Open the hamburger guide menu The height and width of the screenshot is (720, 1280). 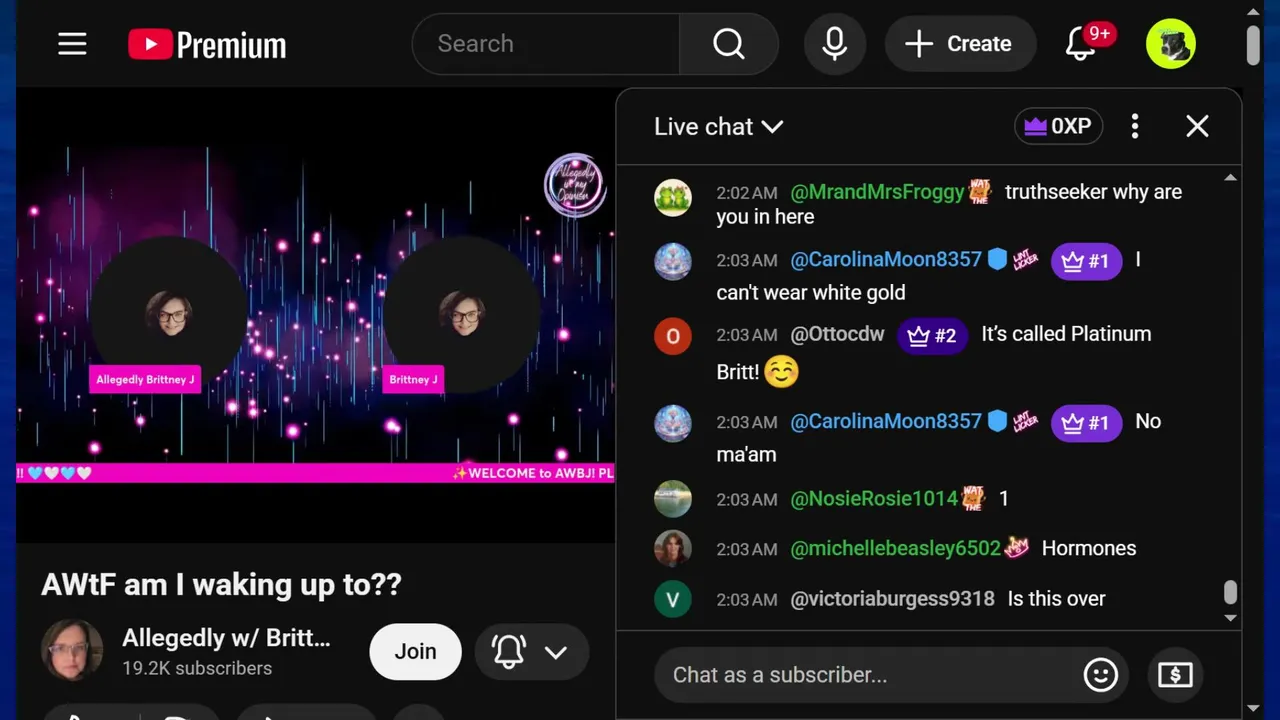[72, 44]
